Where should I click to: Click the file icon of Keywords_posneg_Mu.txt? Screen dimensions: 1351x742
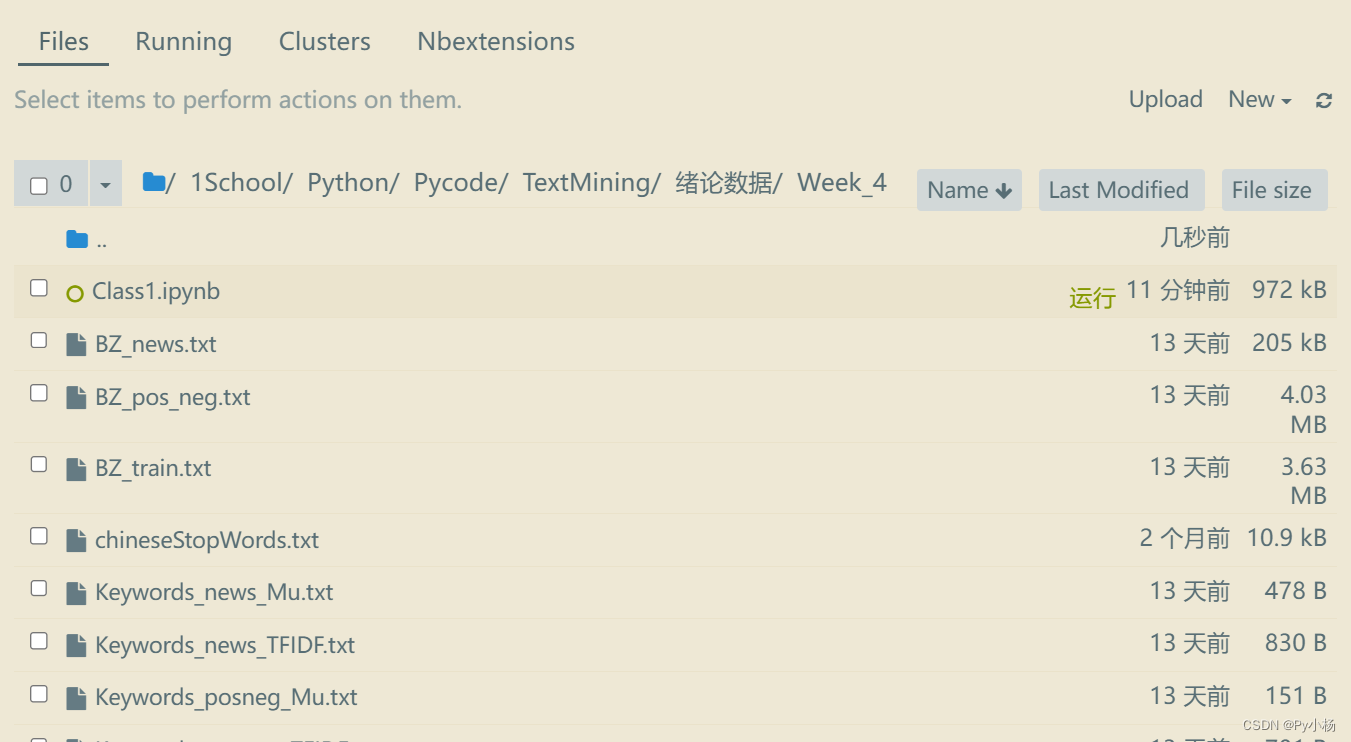point(76,698)
